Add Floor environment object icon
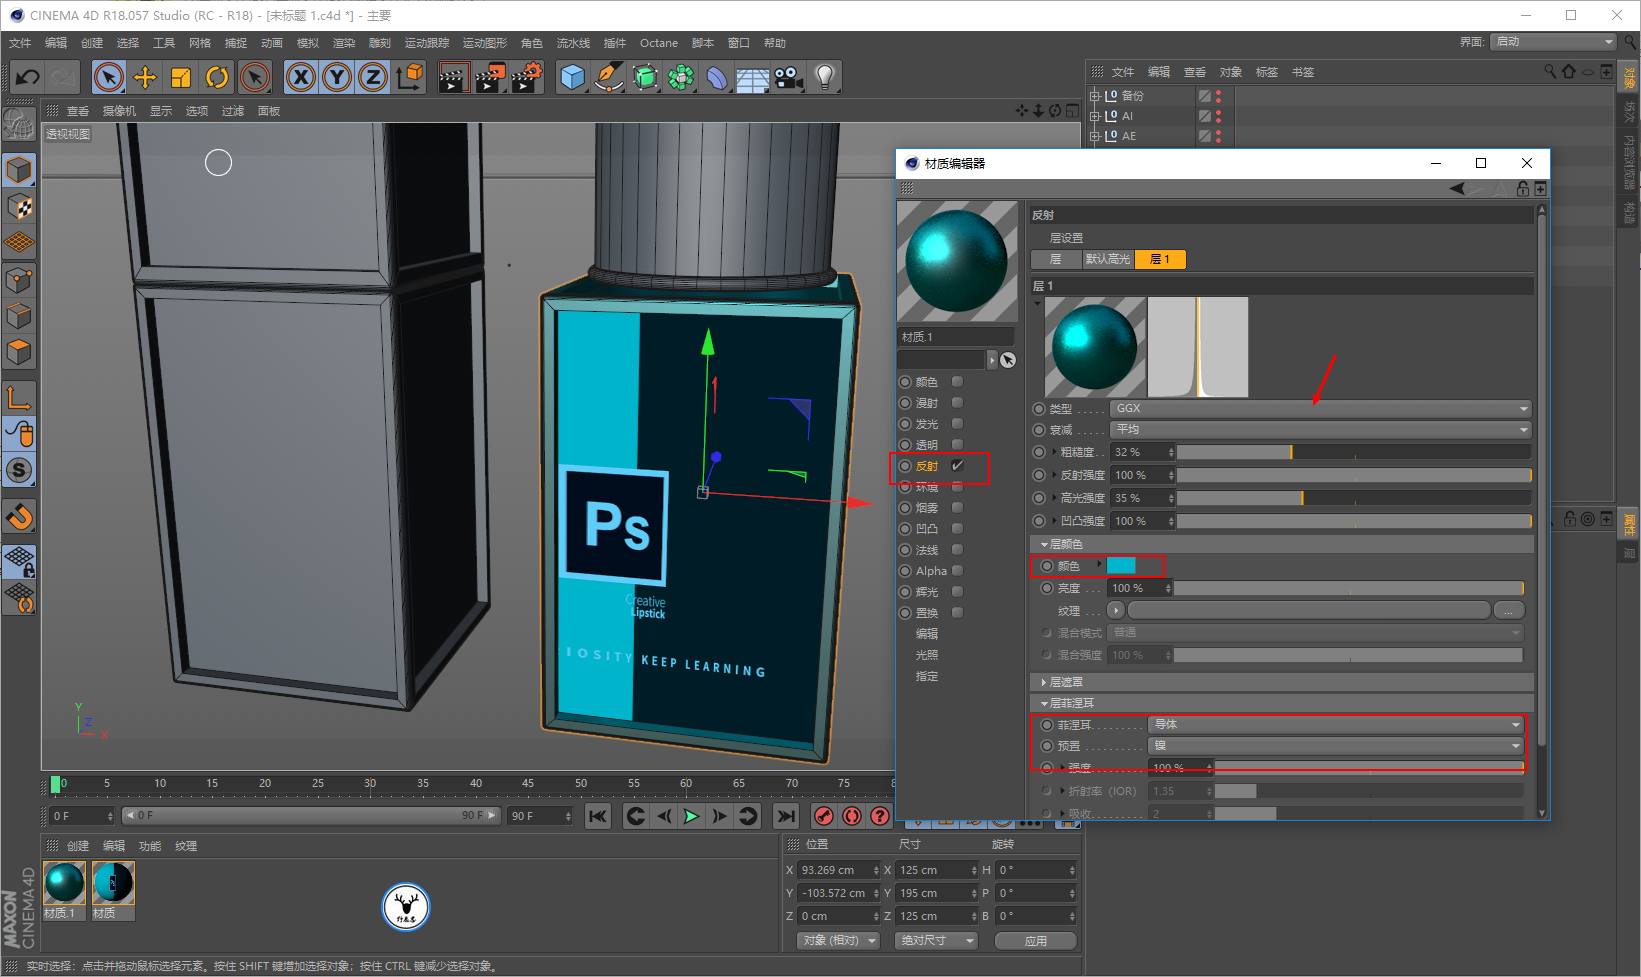 coord(753,77)
